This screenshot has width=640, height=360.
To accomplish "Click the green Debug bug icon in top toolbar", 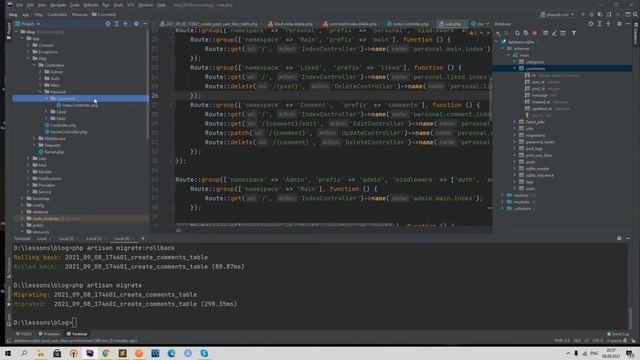I will pyautogui.click(x=591, y=14).
